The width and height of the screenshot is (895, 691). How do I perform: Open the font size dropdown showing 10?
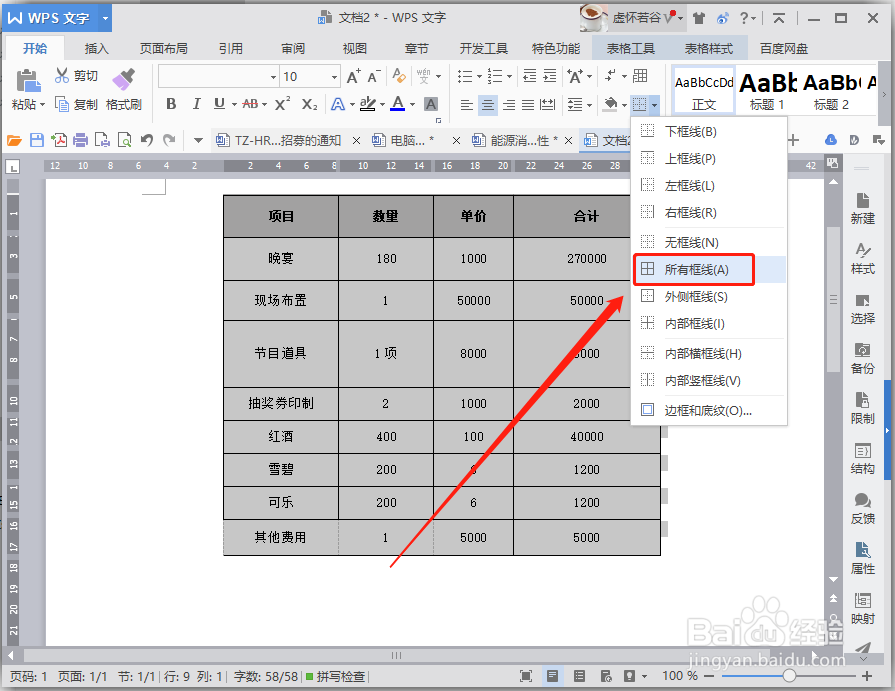click(333, 77)
